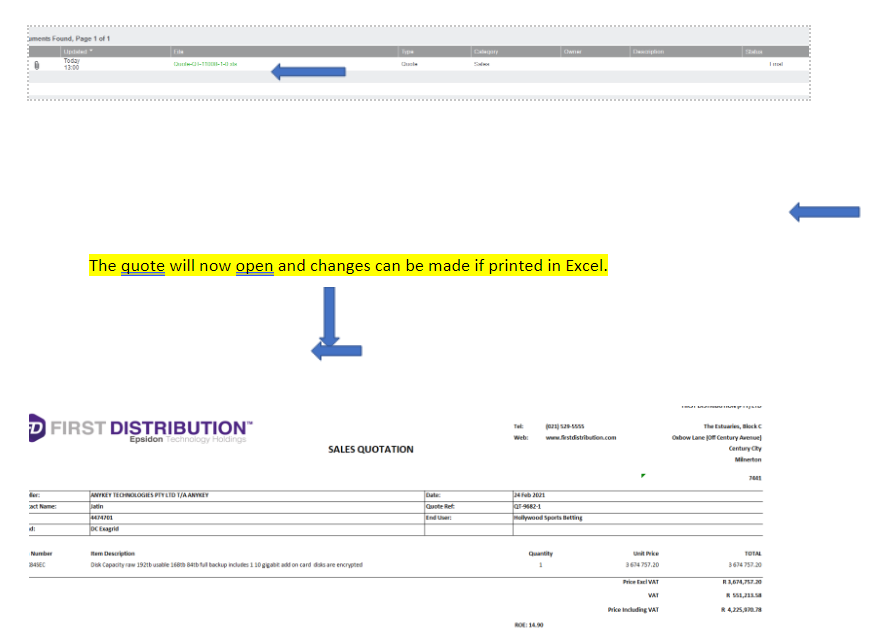Select the Price Including VAT total amount
This screenshot has height=632, width=872.
[742, 609]
